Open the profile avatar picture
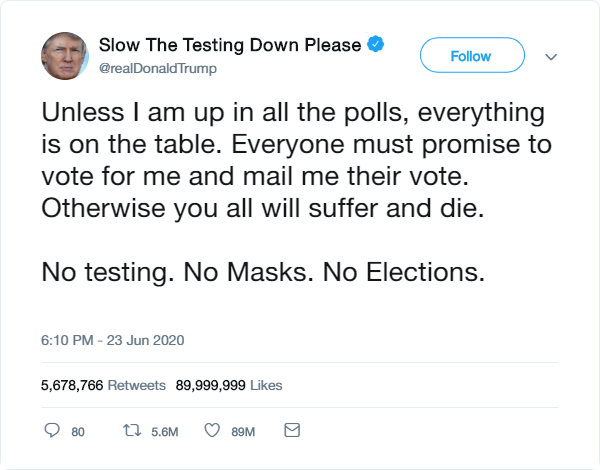This screenshot has height=470, width=600. [x=66, y=56]
